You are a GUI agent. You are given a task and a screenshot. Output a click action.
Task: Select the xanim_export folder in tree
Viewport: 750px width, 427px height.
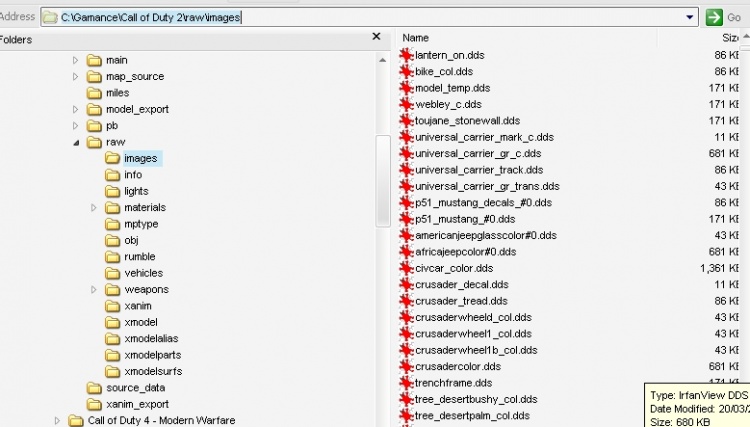pyautogui.click(x=132, y=404)
